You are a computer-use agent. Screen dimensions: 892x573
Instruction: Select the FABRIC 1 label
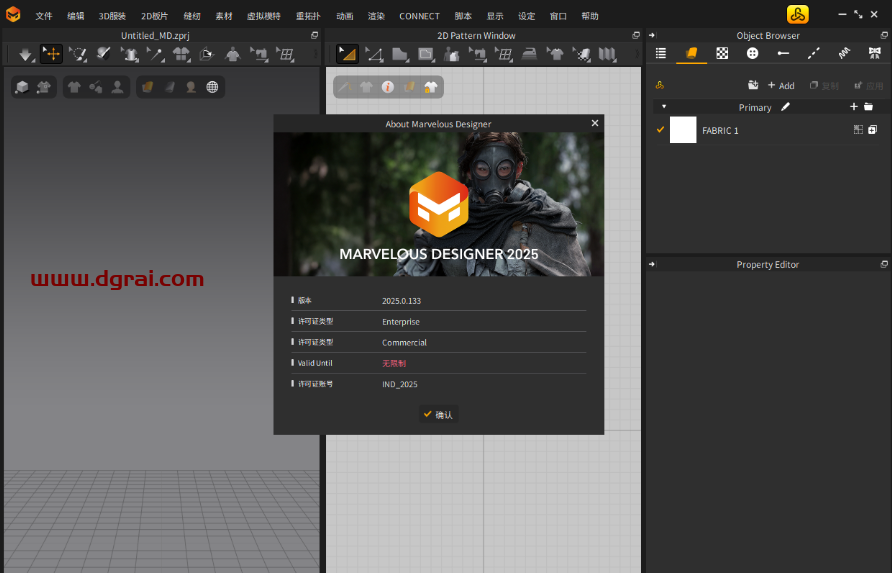pos(720,130)
